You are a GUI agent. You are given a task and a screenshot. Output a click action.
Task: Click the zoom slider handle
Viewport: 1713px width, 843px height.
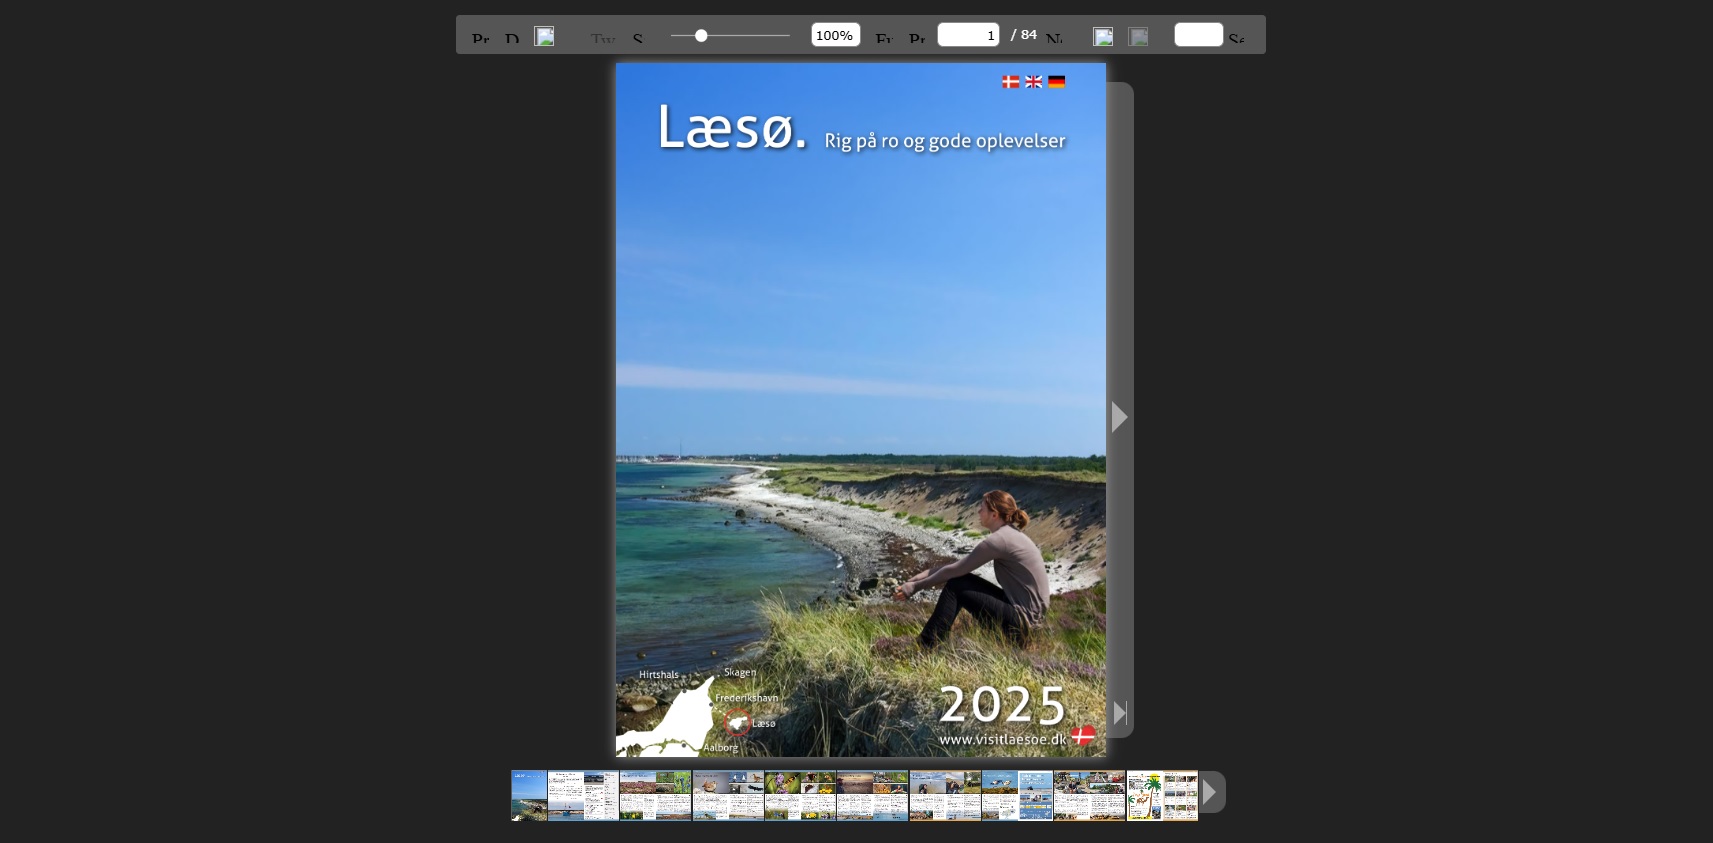(x=701, y=36)
